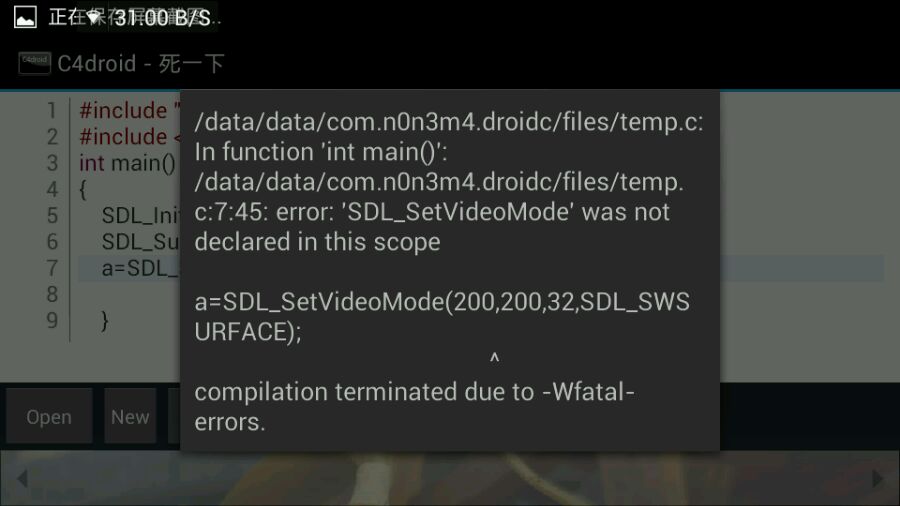
Task: Click the left arrow on the bottom strip
Action: (x=22, y=478)
